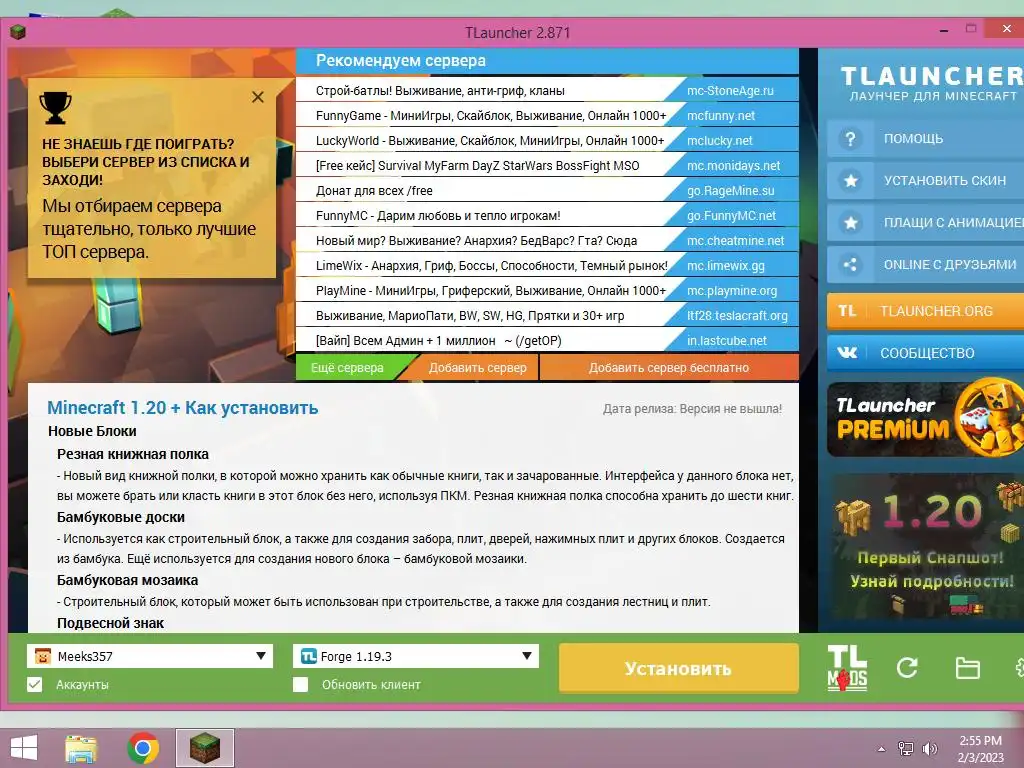Open Online с друзьями menu item
Viewport: 1024px width, 768px height.
click(x=925, y=264)
